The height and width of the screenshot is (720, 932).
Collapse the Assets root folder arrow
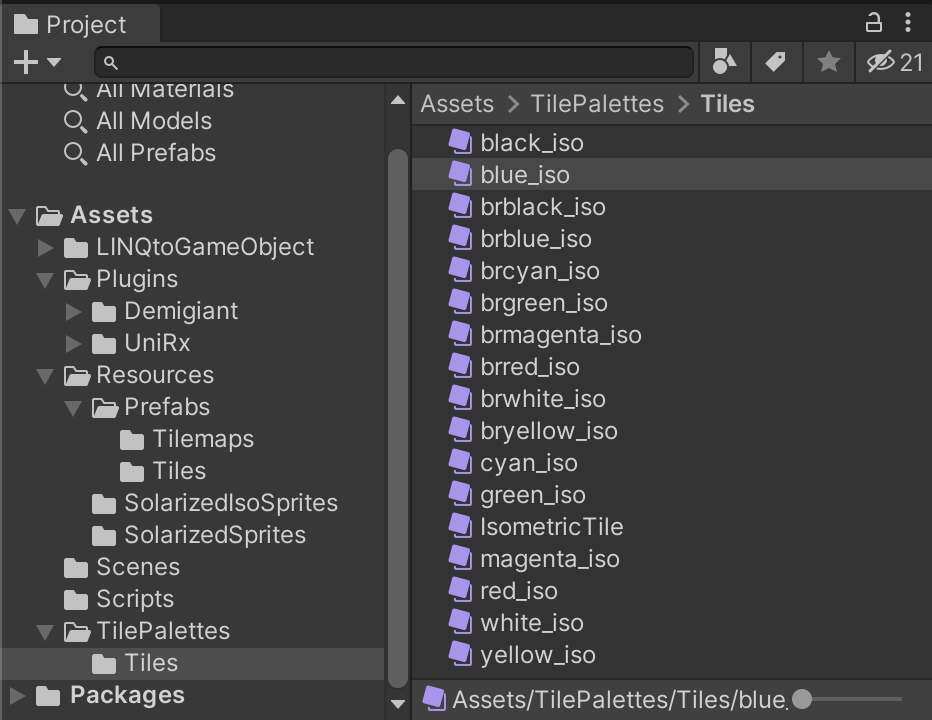pyautogui.click(x=18, y=216)
